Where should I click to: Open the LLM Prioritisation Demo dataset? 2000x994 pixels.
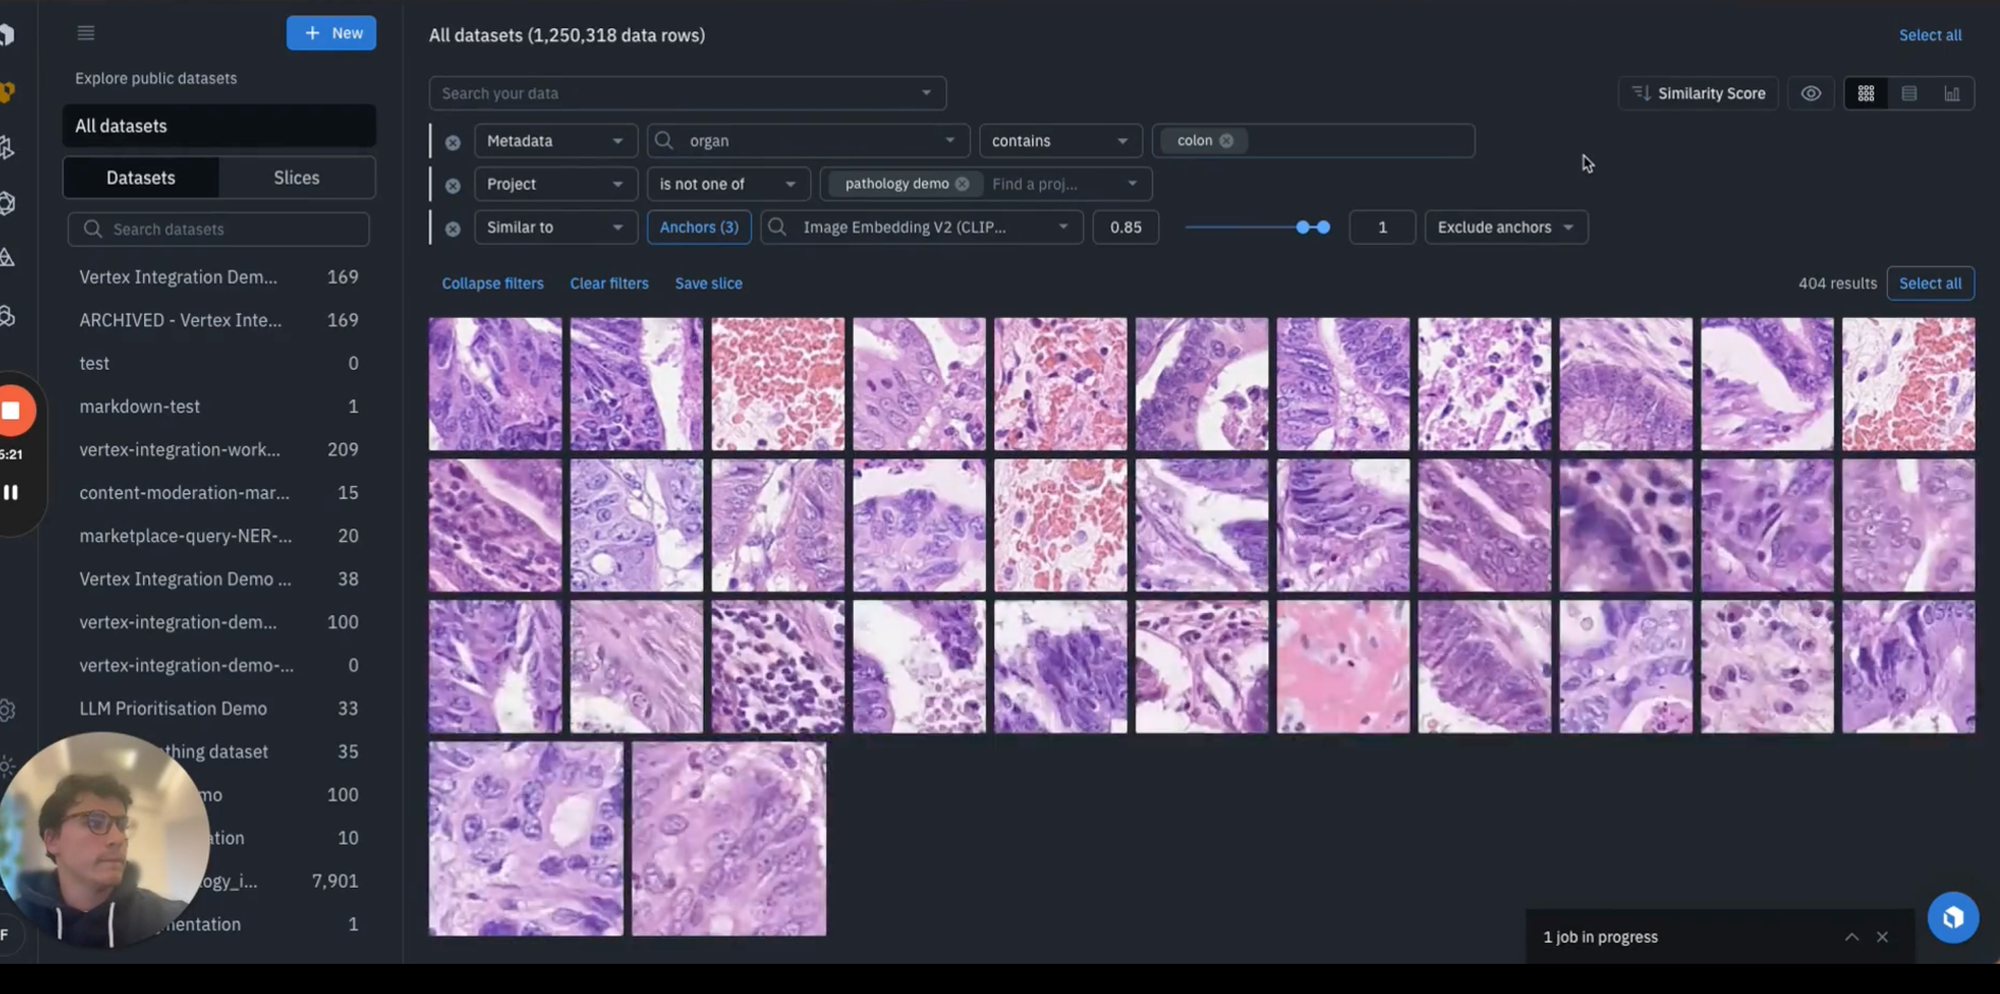coord(219,708)
